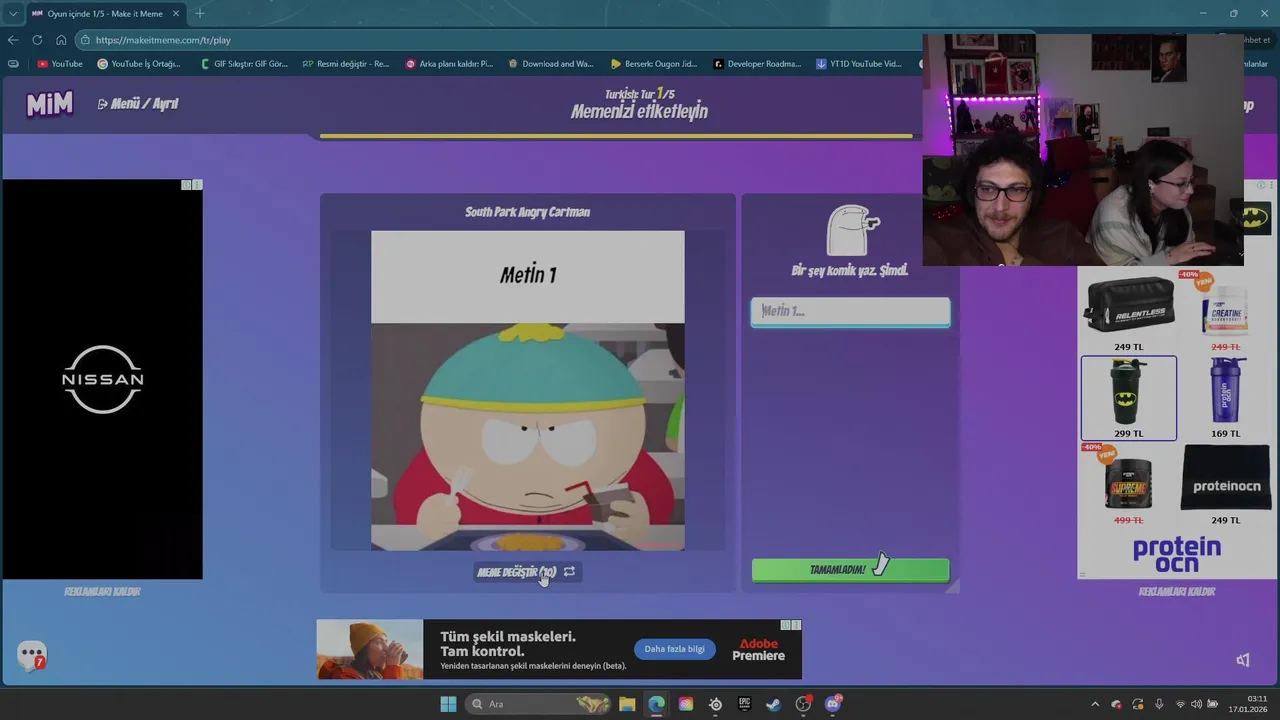1280x720 pixels.
Task: Open the YT1D YouTube Vid... bookmark
Action: click(x=859, y=64)
